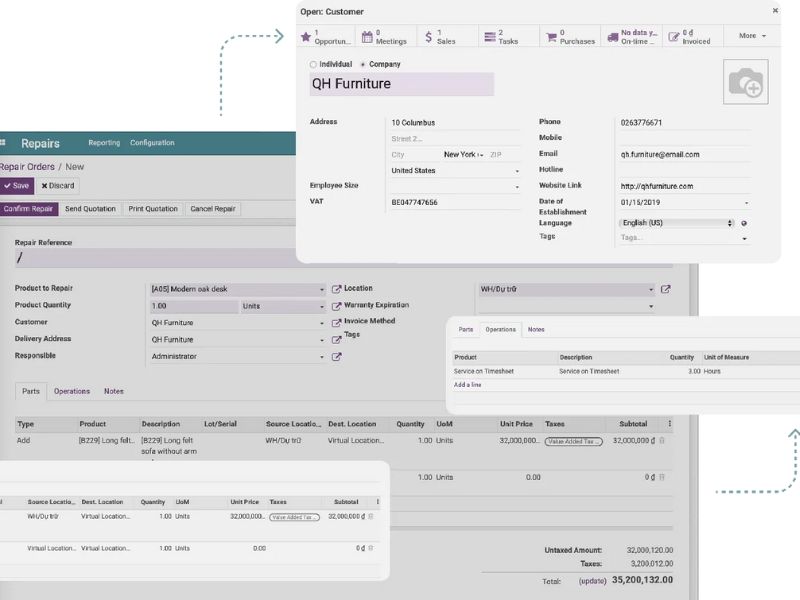Image resolution: width=800 pixels, height=600 pixels.
Task: Open external link icon beside Responsible field
Action: [x=337, y=356]
